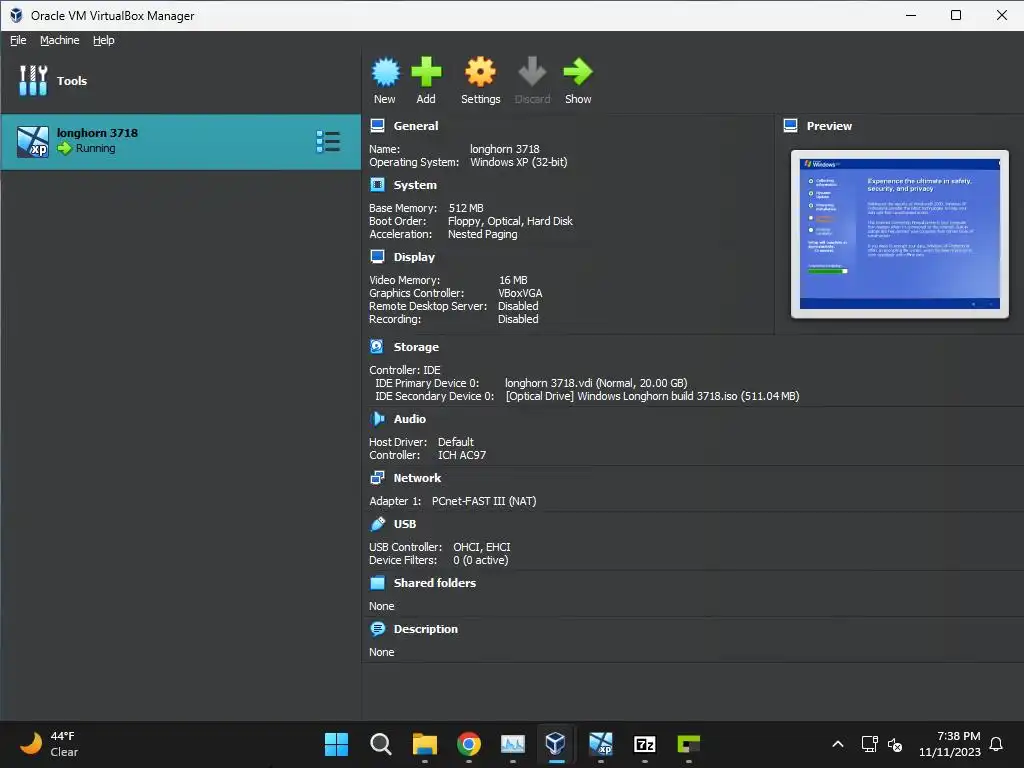This screenshot has height=768, width=1024.
Task: Open the Network section heading
Action: coord(417,478)
